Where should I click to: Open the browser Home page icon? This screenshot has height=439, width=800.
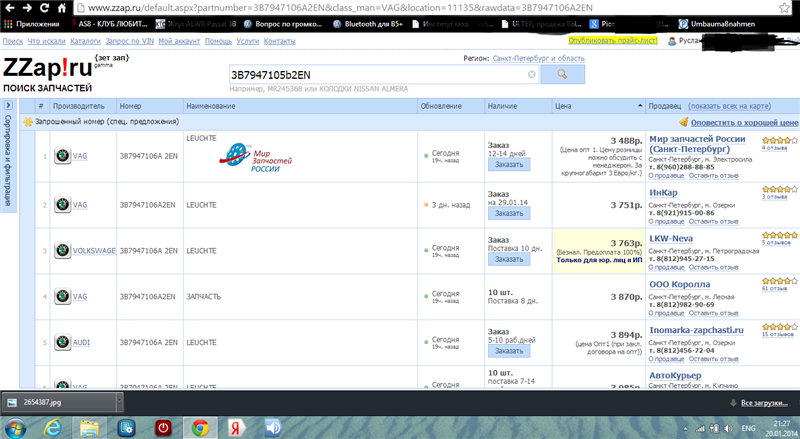[62, 8]
